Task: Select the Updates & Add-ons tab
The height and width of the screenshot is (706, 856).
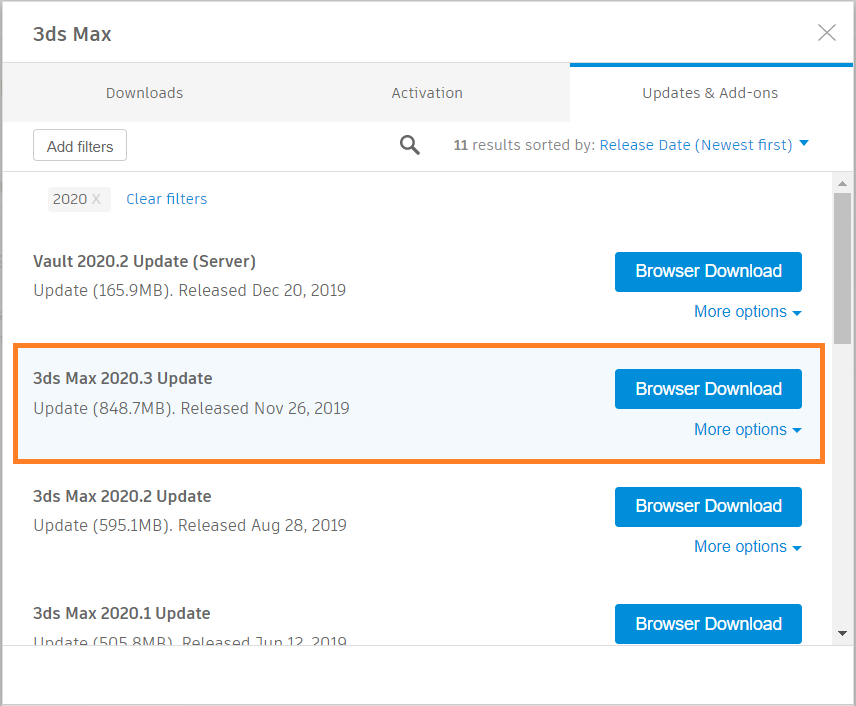Action: [x=710, y=92]
